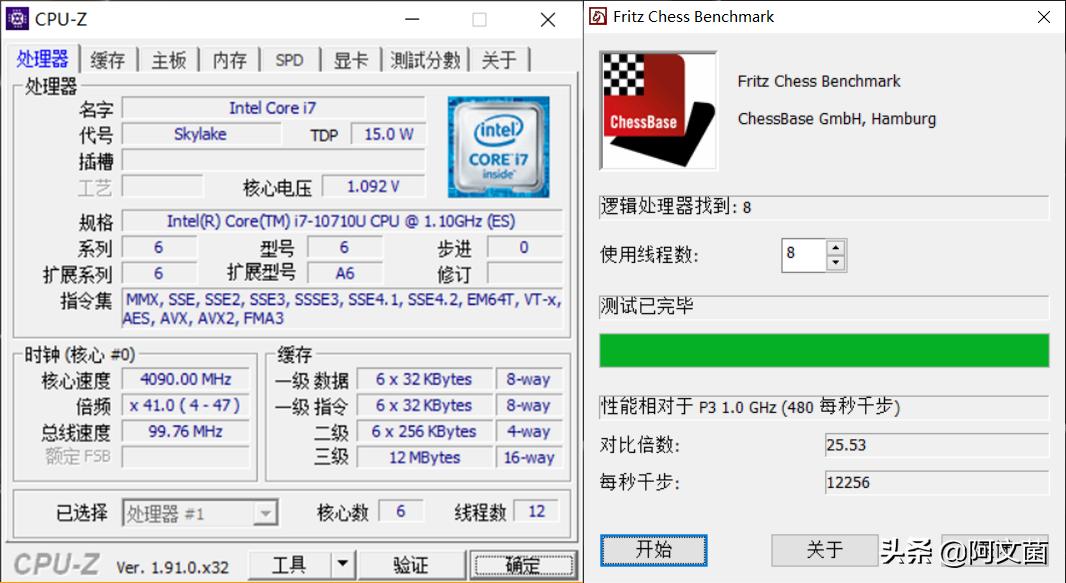
Task: Decrease the thread count with the down arrow
Action: point(837,262)
